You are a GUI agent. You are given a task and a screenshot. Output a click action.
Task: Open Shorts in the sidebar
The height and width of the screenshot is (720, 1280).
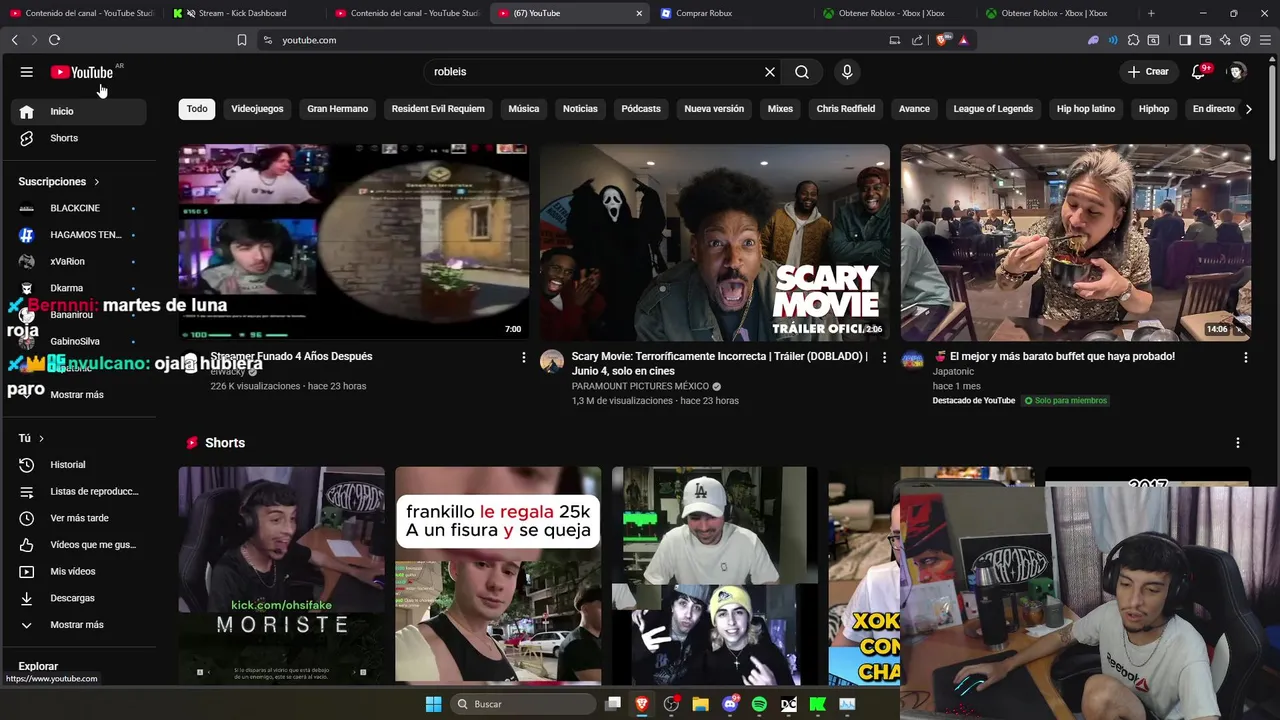(x=78, y=138)
